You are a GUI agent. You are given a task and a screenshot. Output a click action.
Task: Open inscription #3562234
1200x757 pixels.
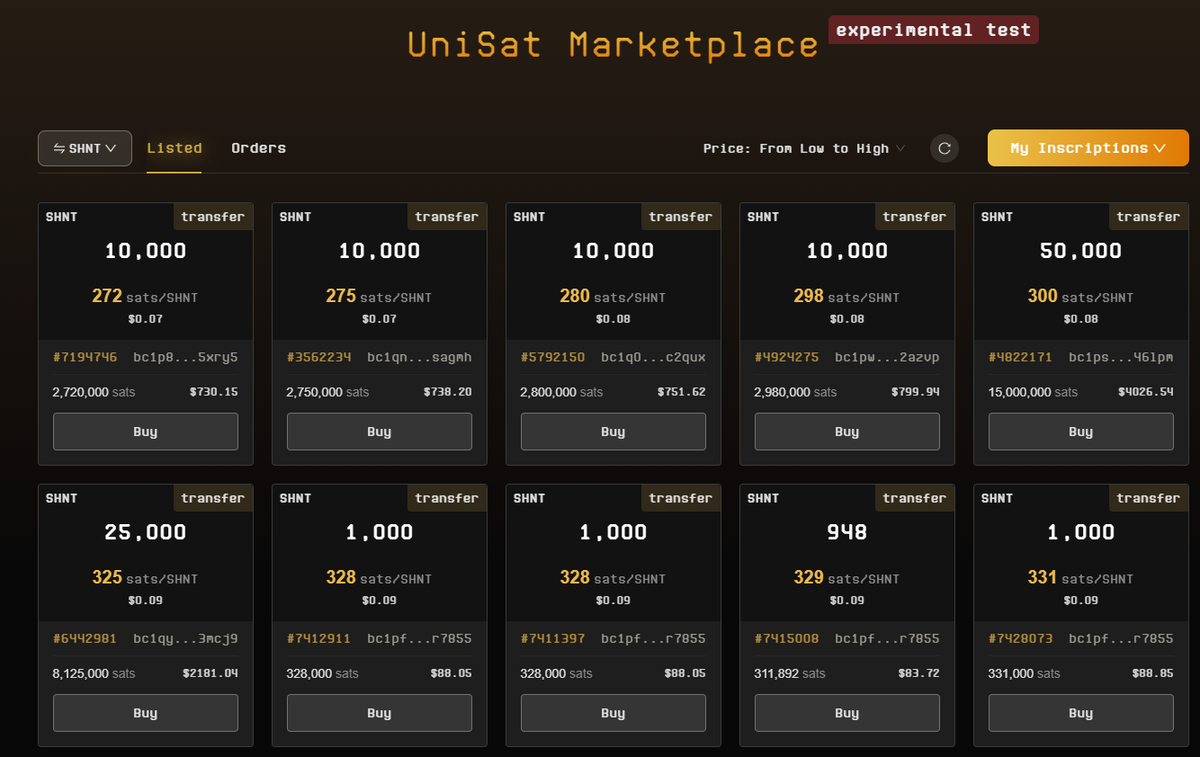pos(319,357)
